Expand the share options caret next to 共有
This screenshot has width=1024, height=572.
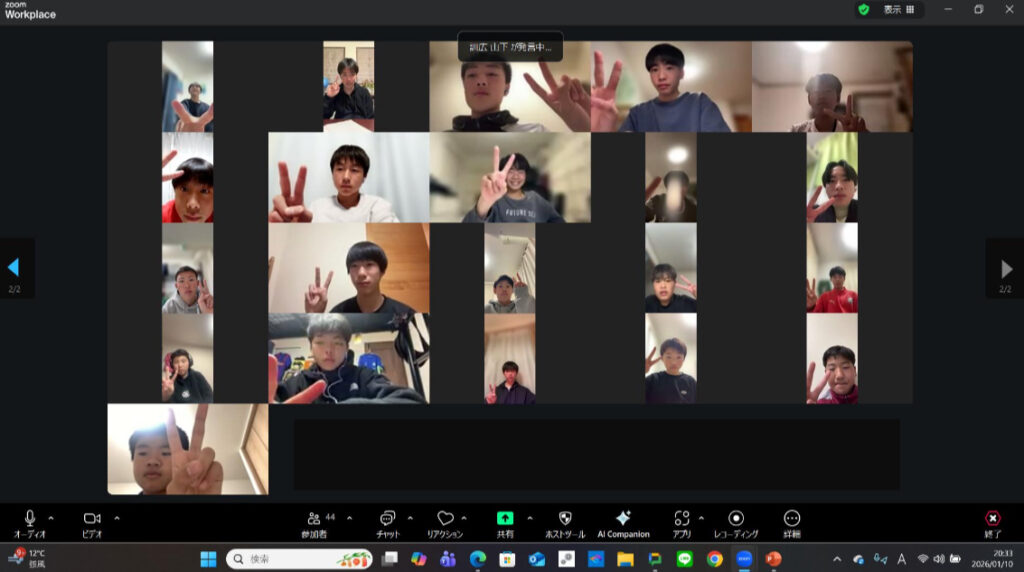529,518
